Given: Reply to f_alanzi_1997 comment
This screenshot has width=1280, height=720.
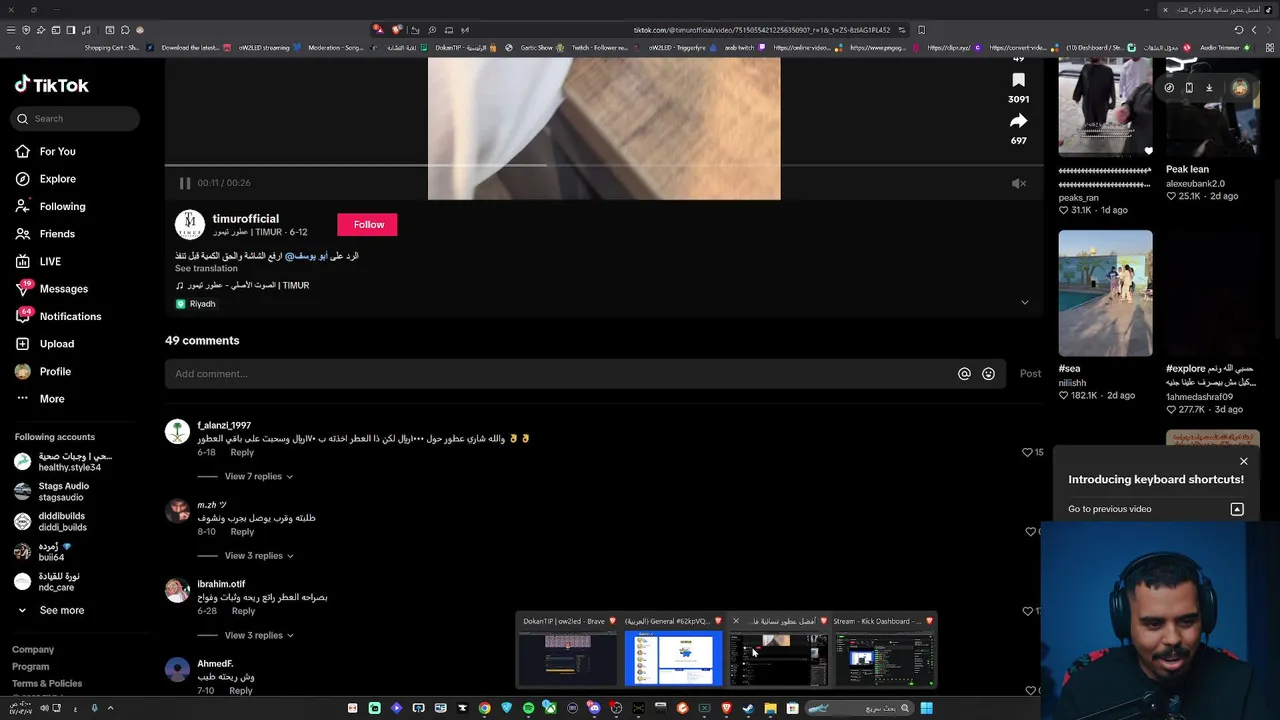Looking at the screenshot, I should (x=242, y=452).
